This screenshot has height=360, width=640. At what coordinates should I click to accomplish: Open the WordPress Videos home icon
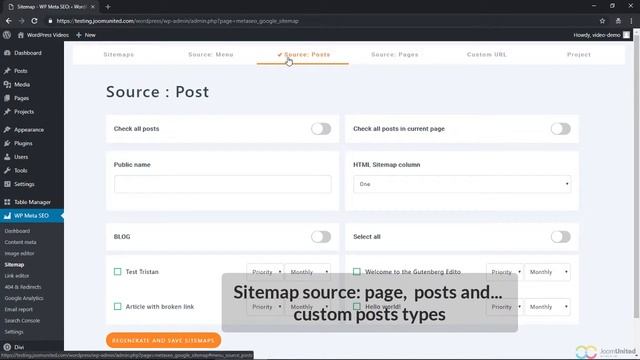pos(20,35)
